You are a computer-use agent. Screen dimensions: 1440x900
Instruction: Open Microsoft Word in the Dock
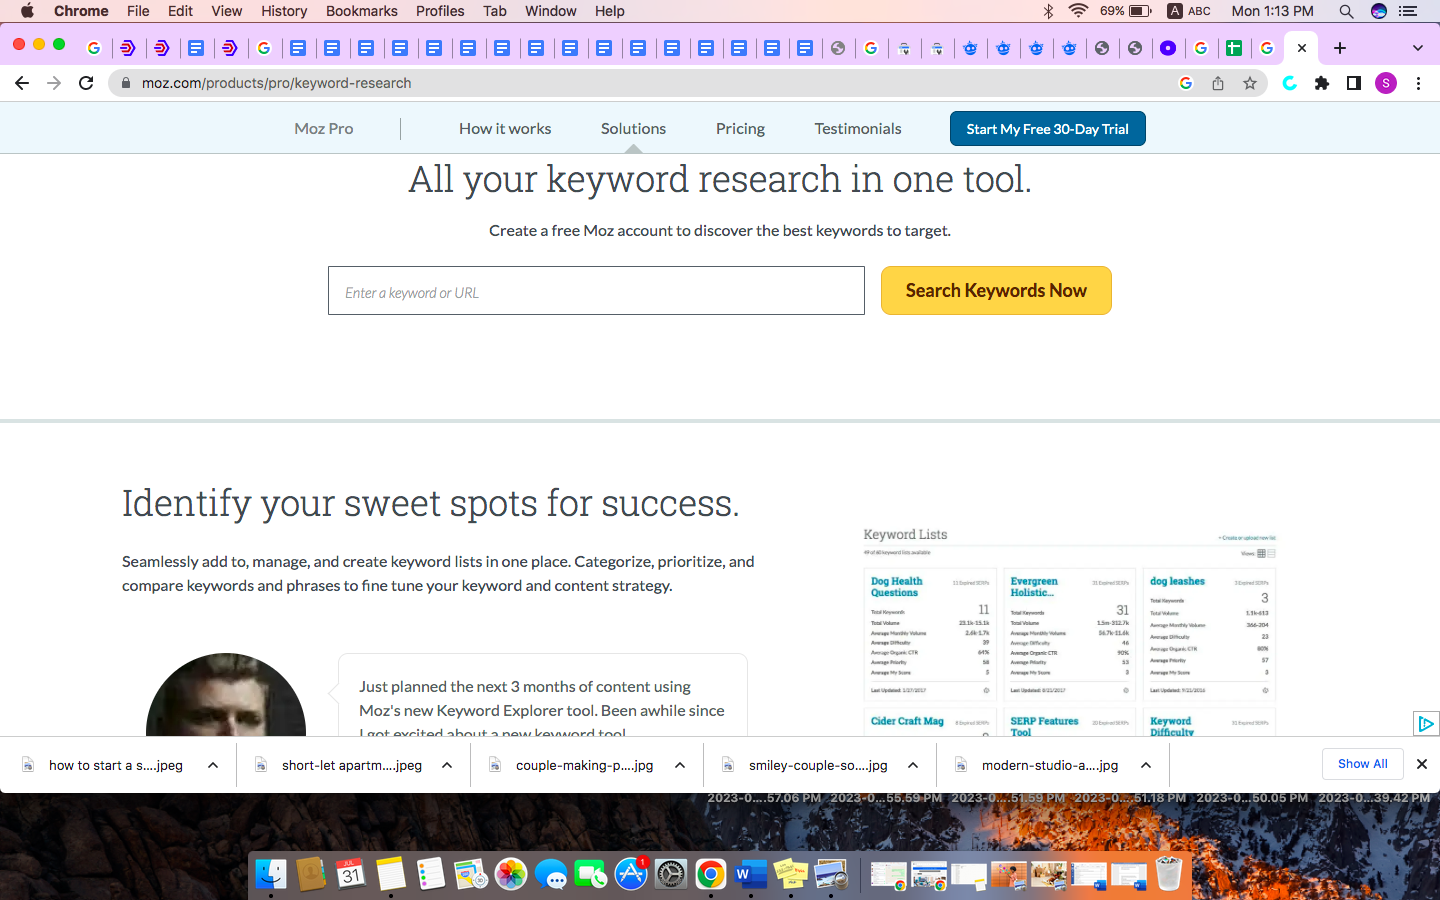pyautogui.click(x=751, y=874)
